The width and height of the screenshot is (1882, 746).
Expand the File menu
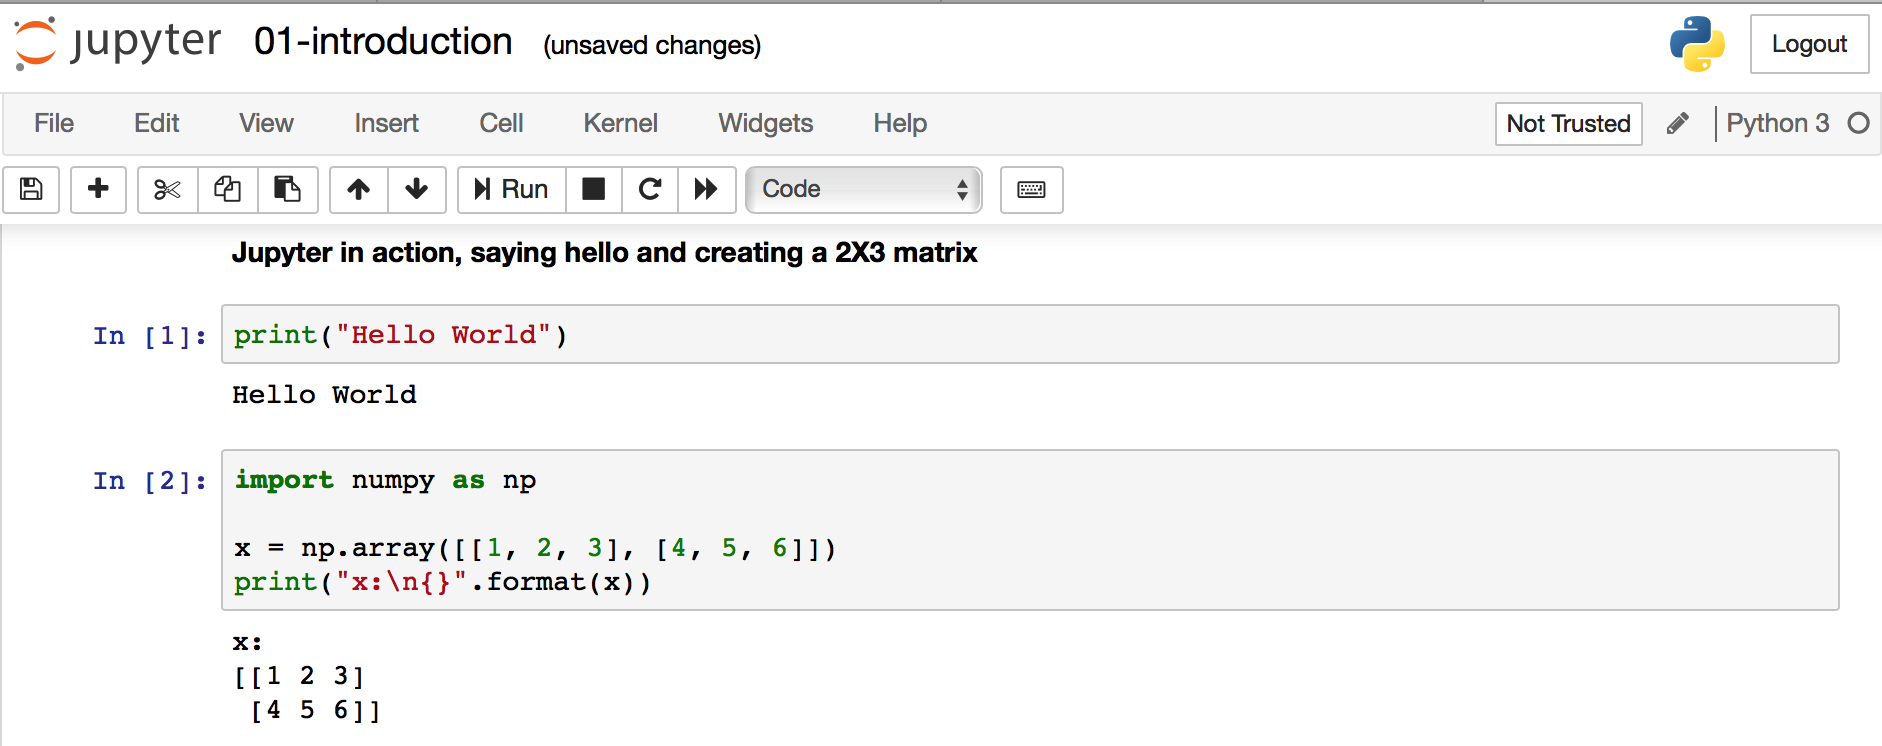pyautogui.click(x=54, y=123)
